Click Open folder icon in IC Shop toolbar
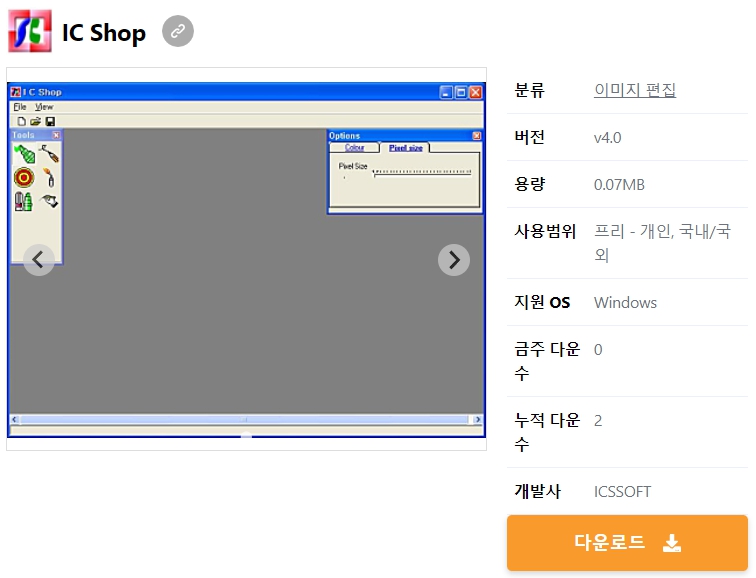This screenshot has width=756, height=578. pyautogui.click(x=35, y=121)
